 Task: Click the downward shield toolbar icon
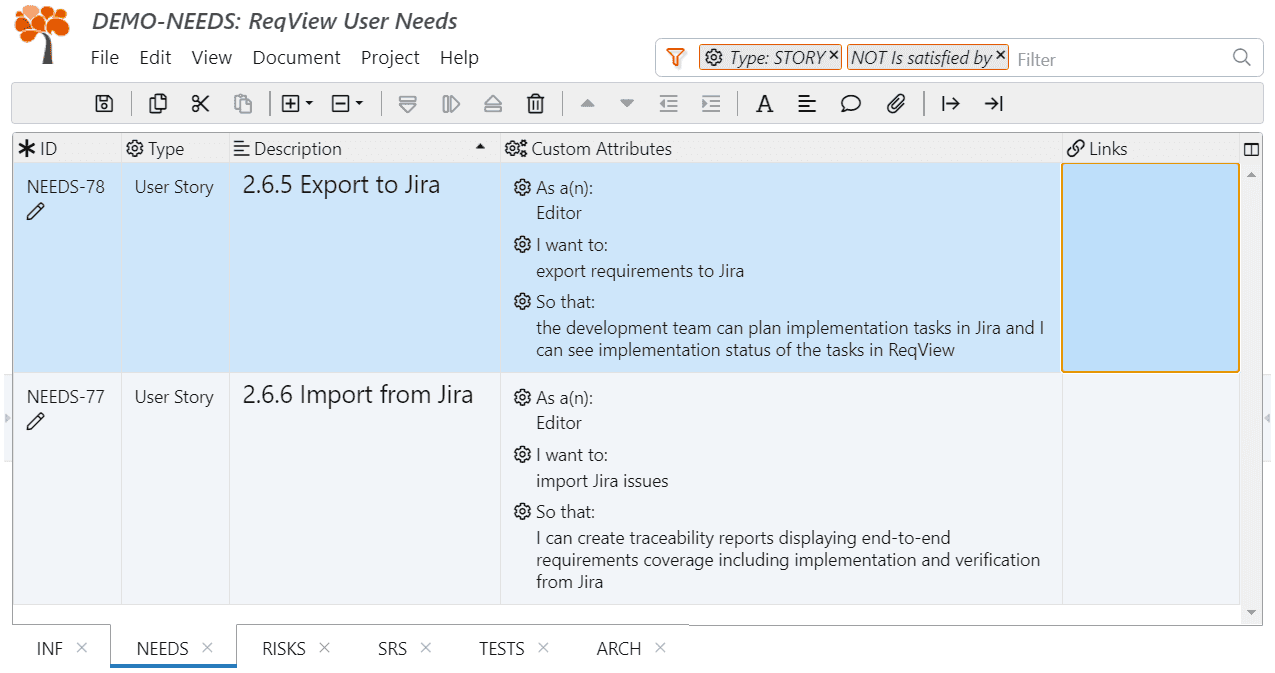point(407,103)
